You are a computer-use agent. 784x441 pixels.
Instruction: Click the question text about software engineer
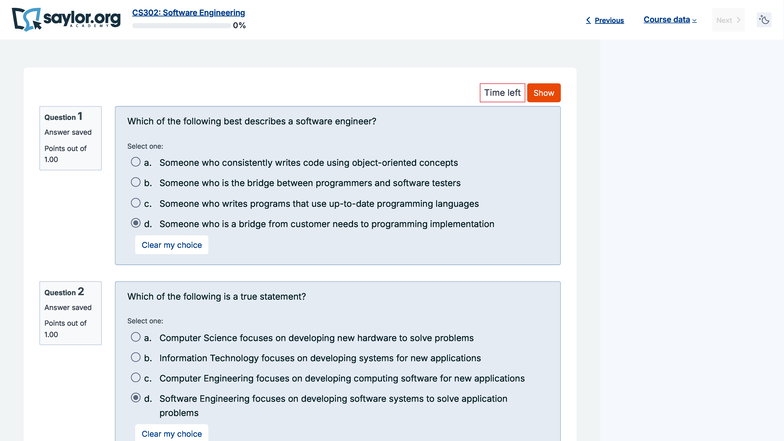[252, 122]
